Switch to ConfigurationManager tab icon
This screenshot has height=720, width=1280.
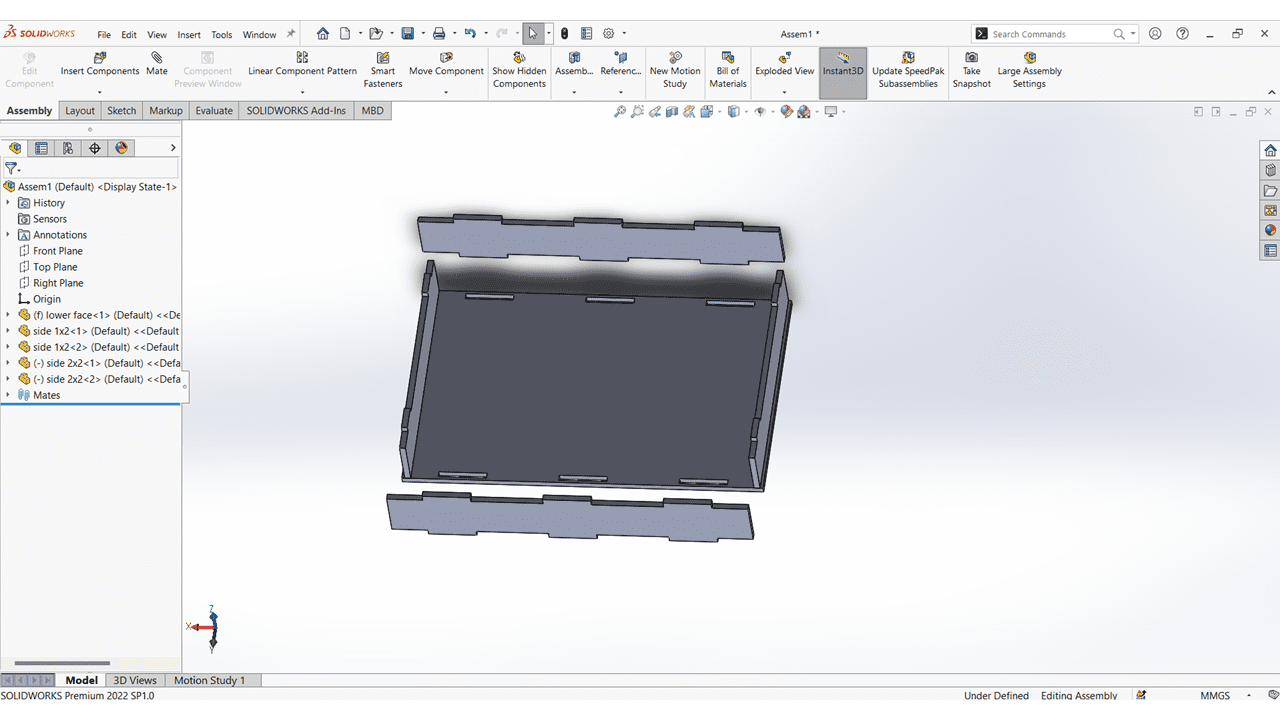coord(68,148)
